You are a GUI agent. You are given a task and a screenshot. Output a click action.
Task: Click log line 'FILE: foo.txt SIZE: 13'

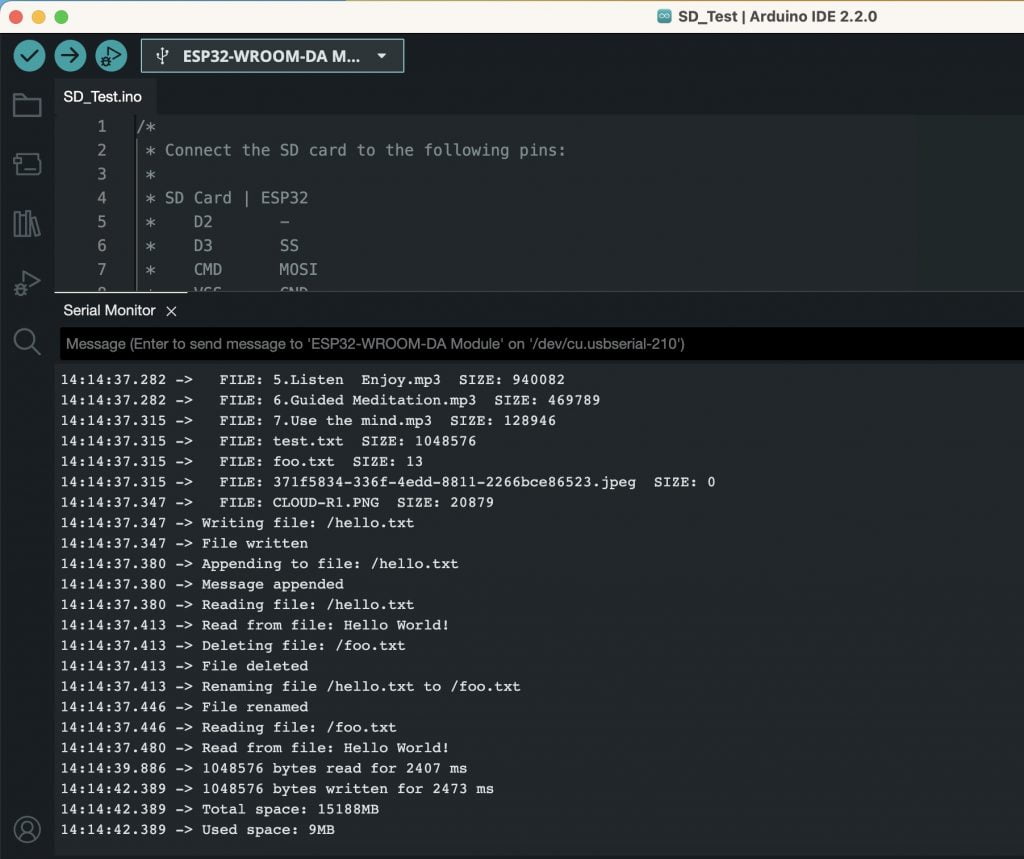click(242, 461)
